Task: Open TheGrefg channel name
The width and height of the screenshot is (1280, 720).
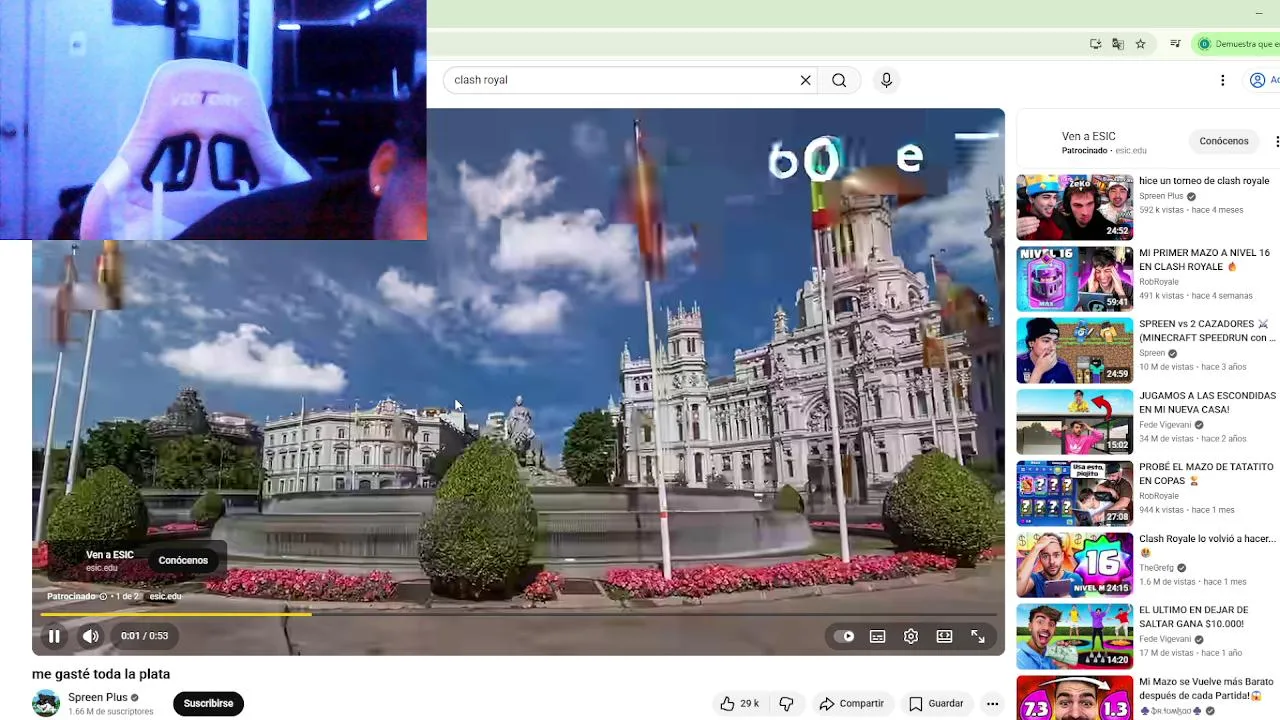Action: pos(1156,568)
